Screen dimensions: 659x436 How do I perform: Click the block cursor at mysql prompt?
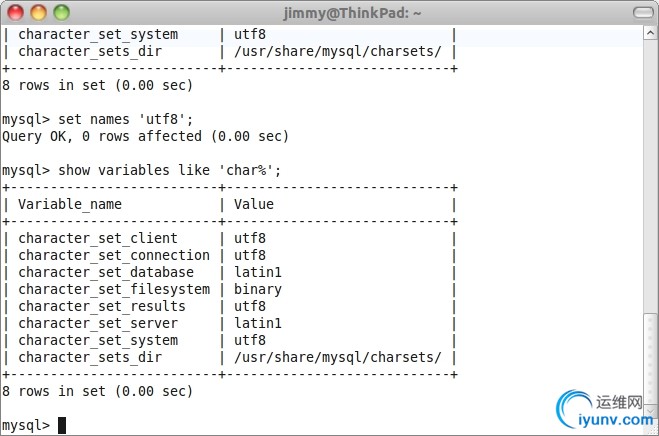62,425
